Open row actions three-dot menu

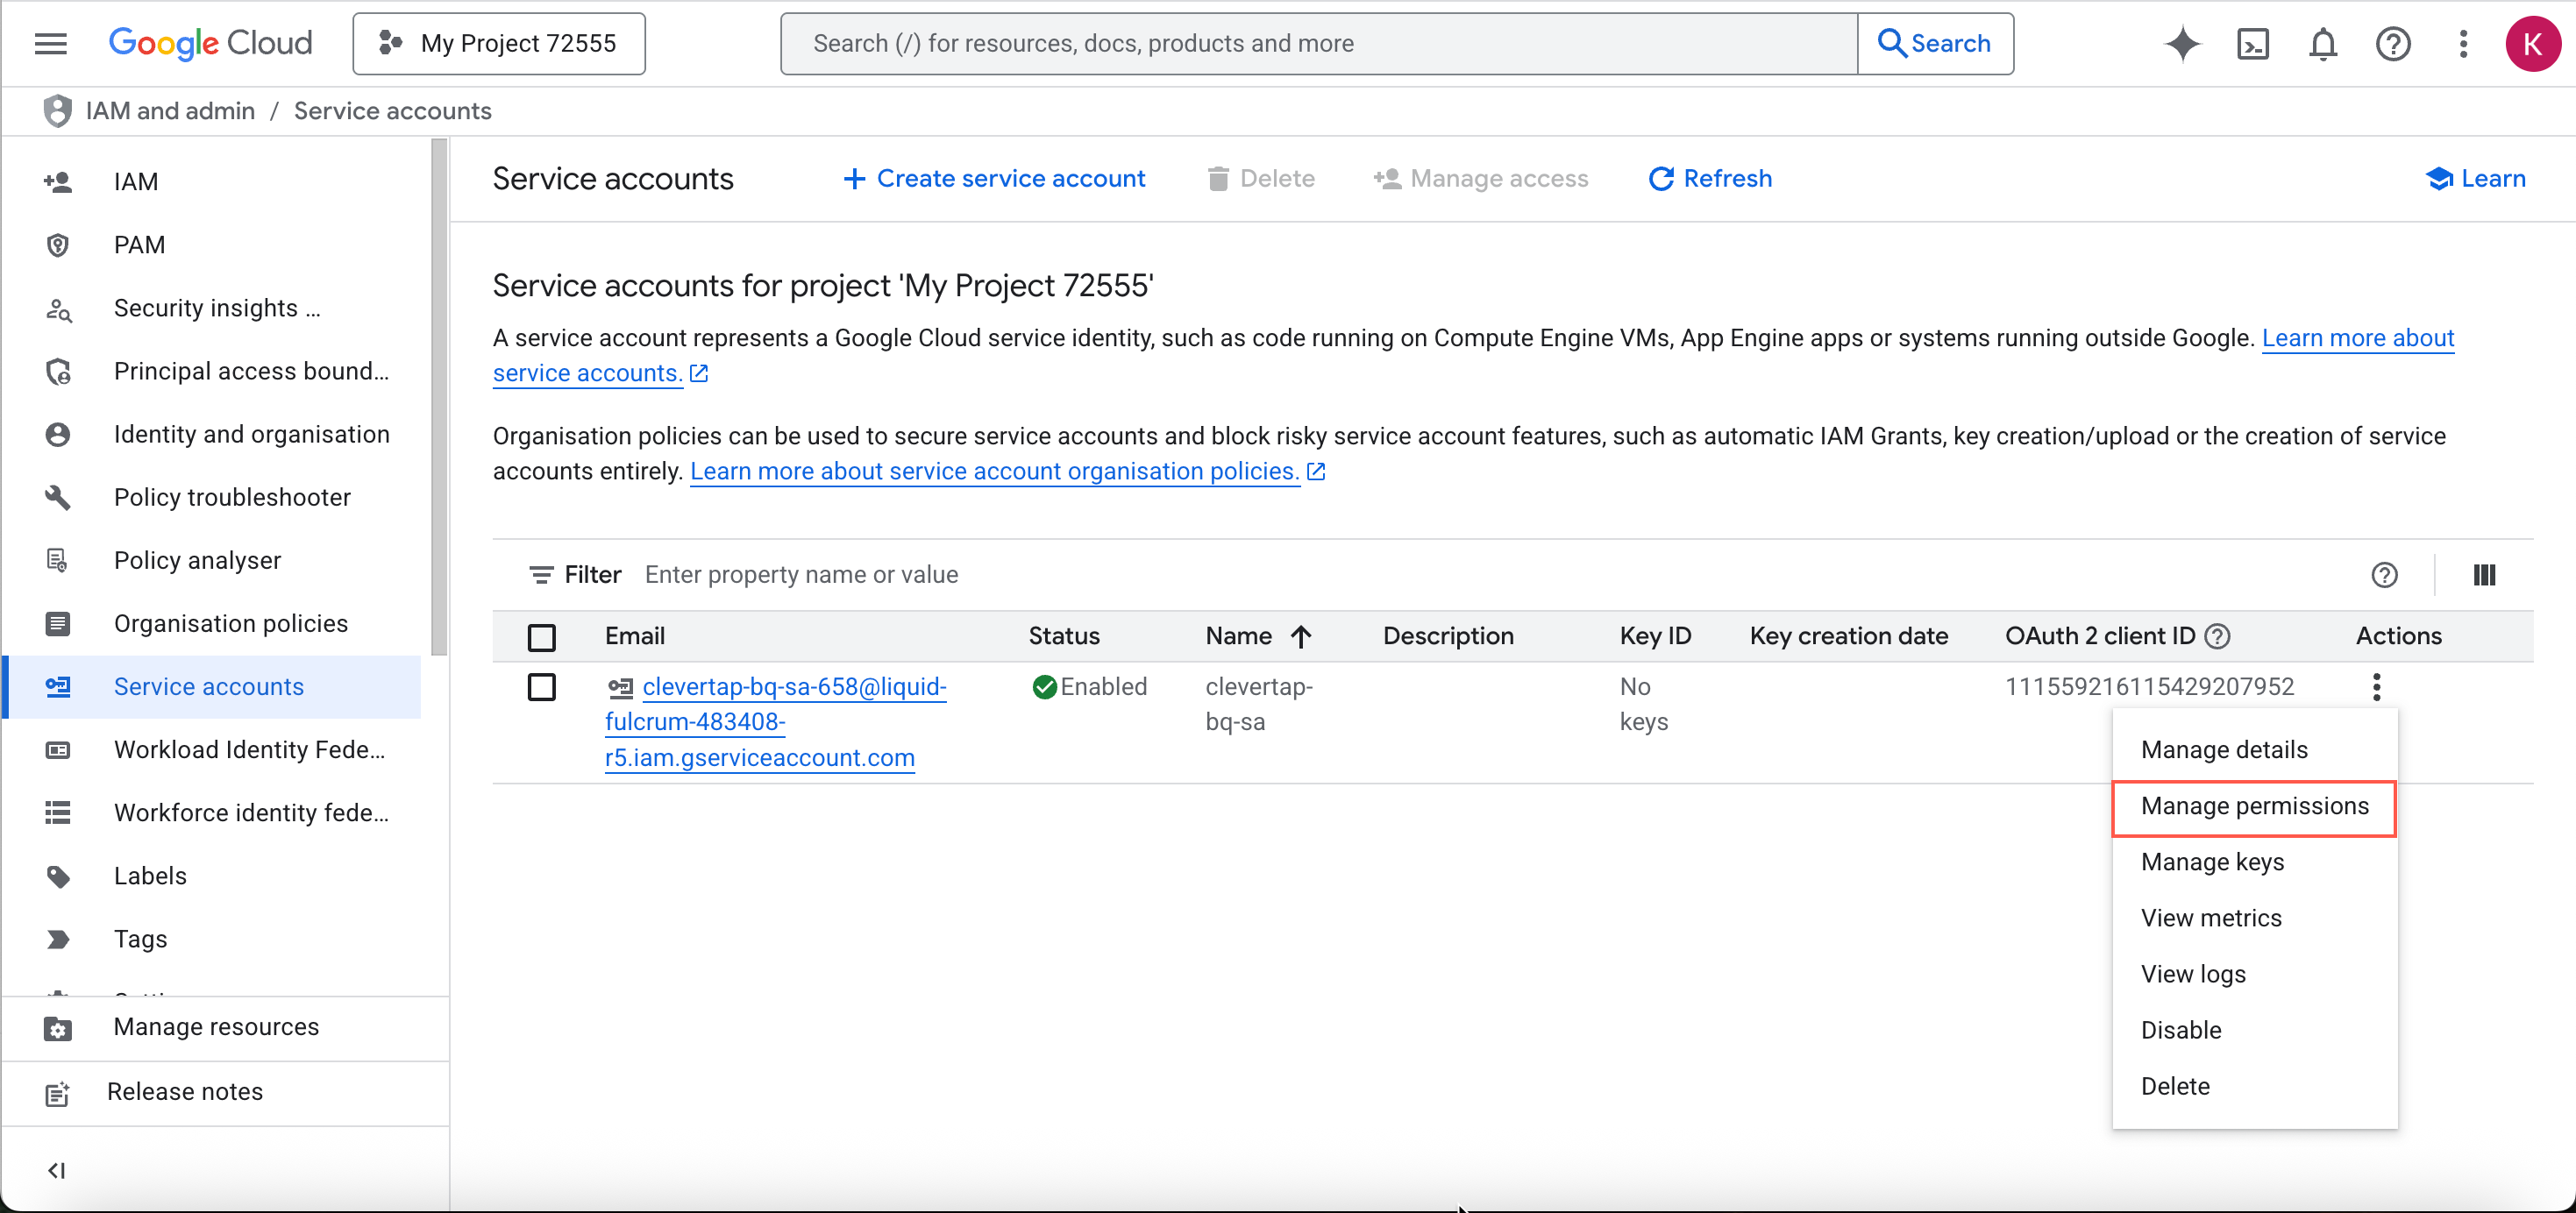pos(2376,687)
